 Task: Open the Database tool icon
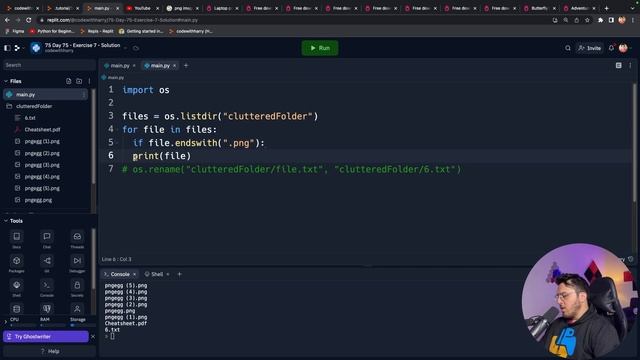tap(16, 309)
